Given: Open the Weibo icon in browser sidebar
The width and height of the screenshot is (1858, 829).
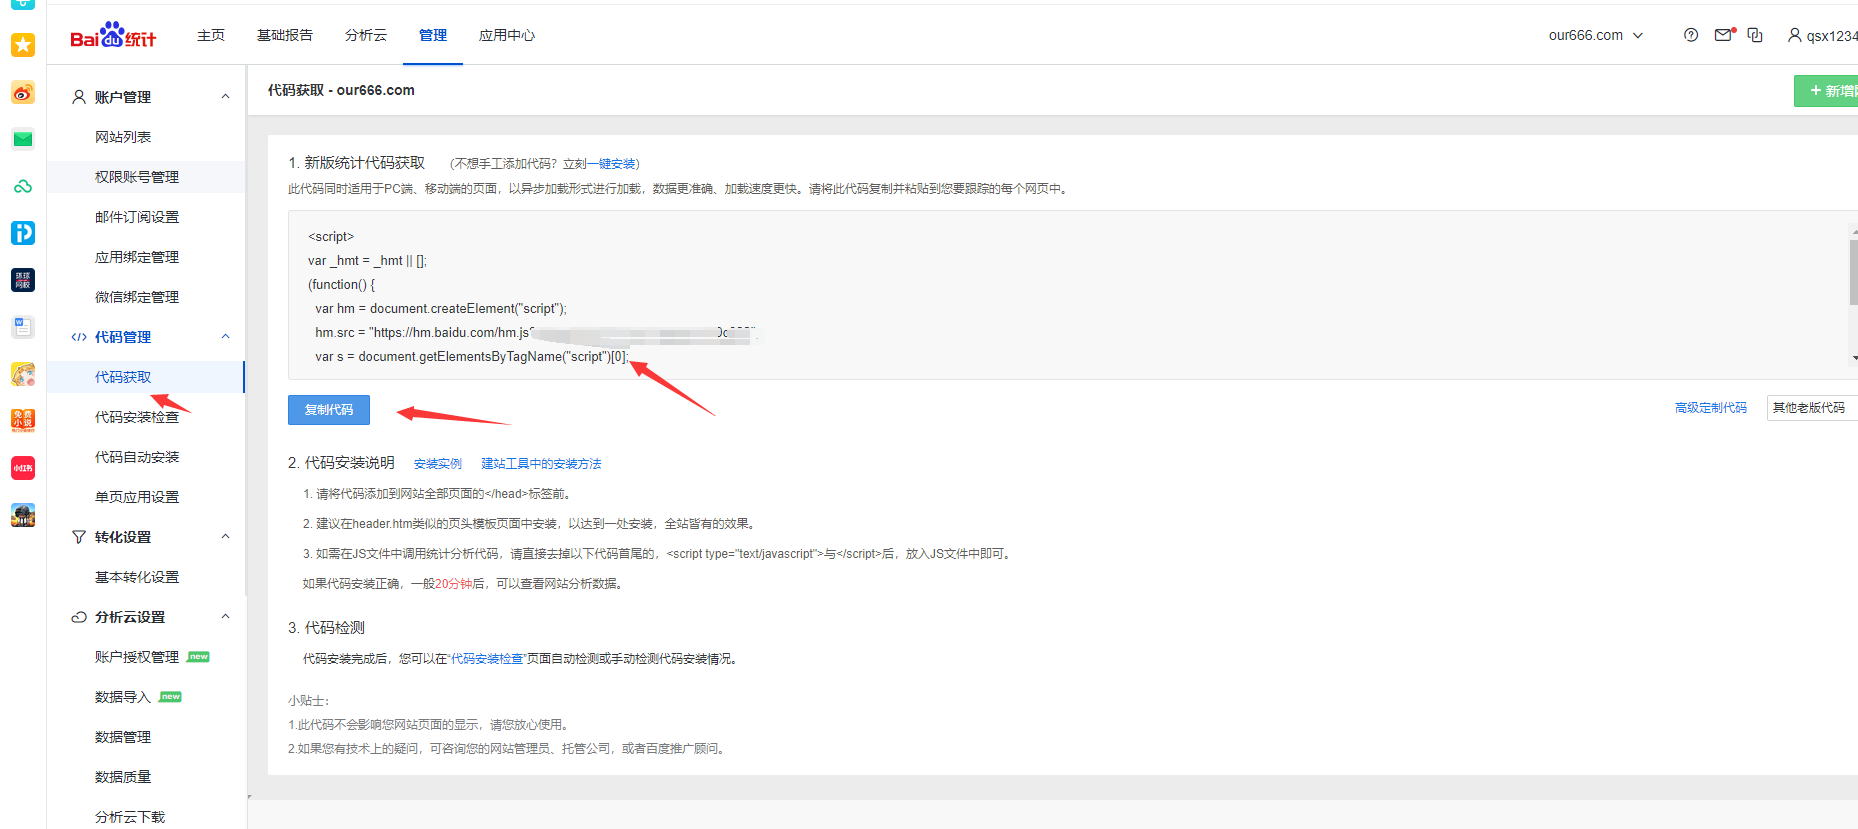Looking at the screenshot, I should [23, 93].
